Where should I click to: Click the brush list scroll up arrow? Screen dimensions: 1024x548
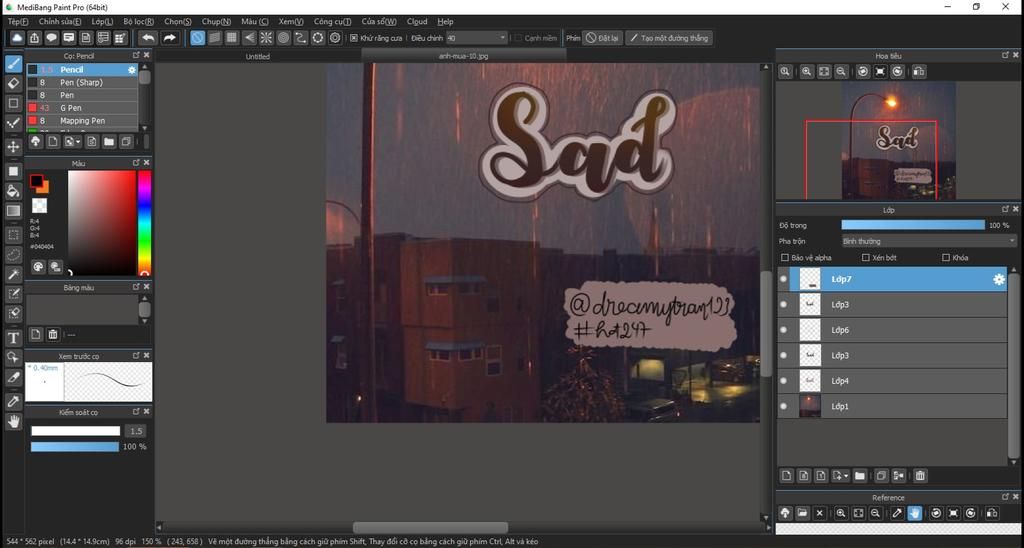(x=144, y=66)
